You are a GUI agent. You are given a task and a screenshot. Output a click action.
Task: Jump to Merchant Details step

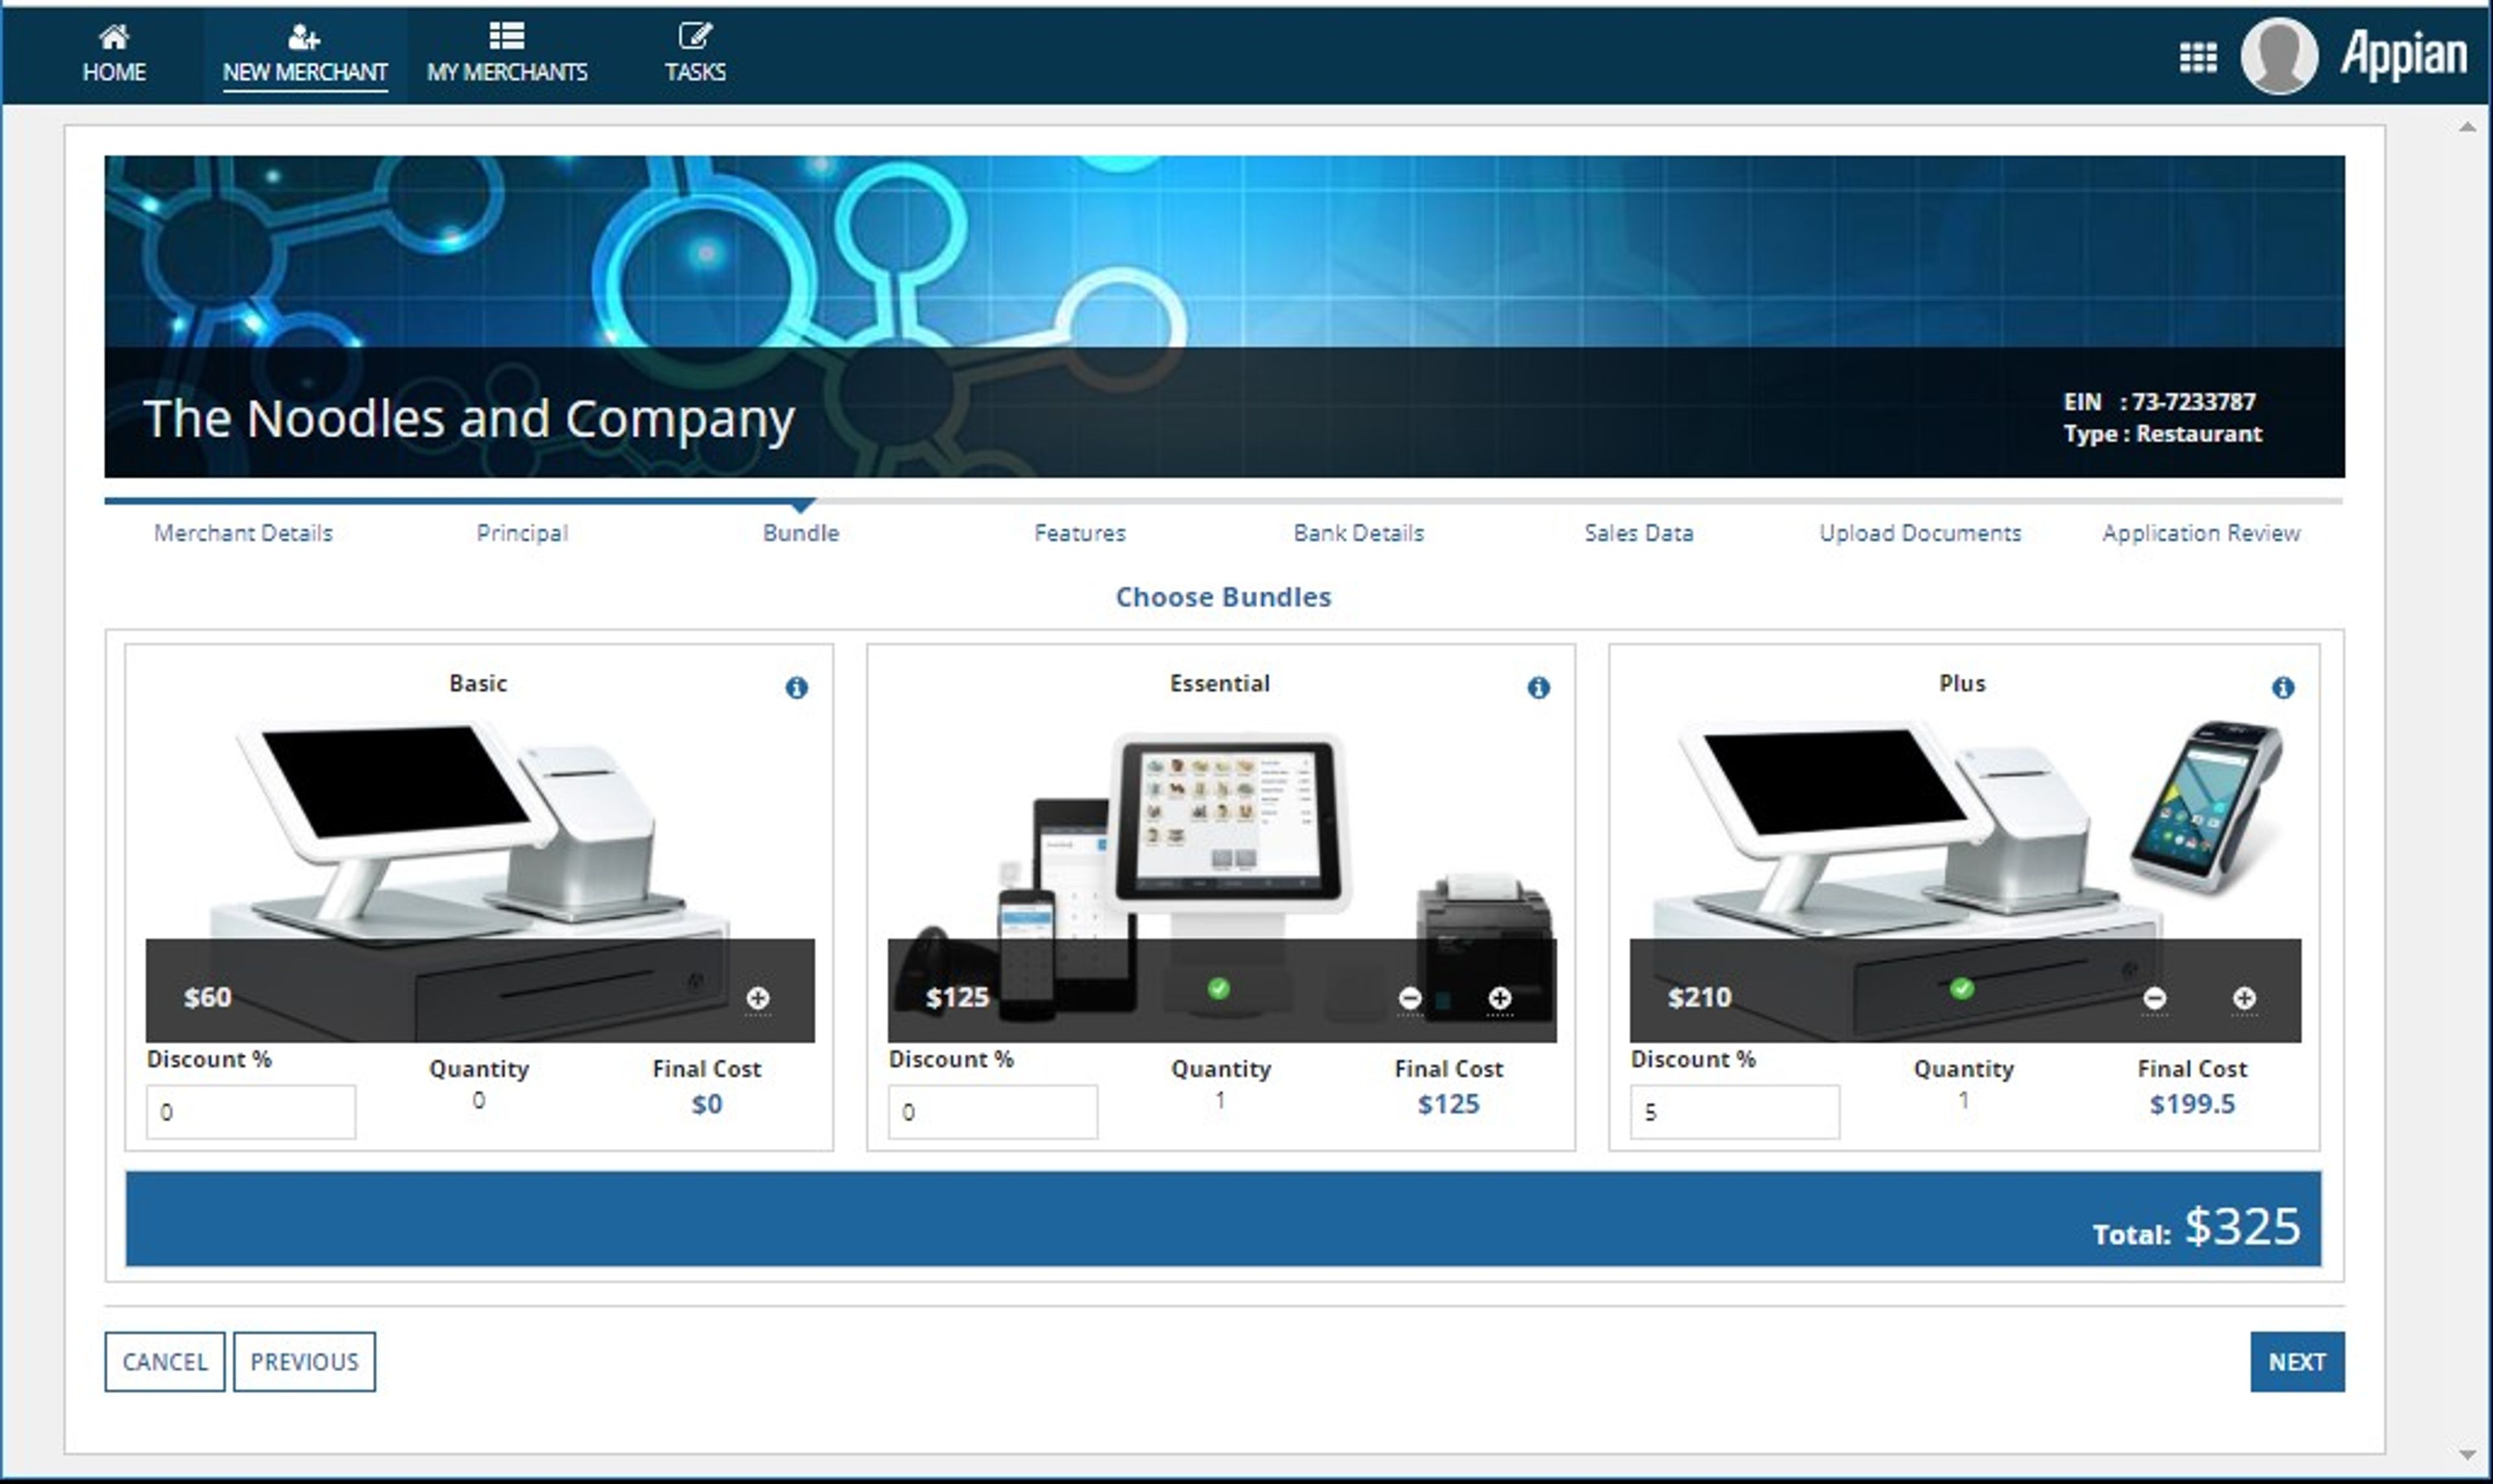pos(243,533)
